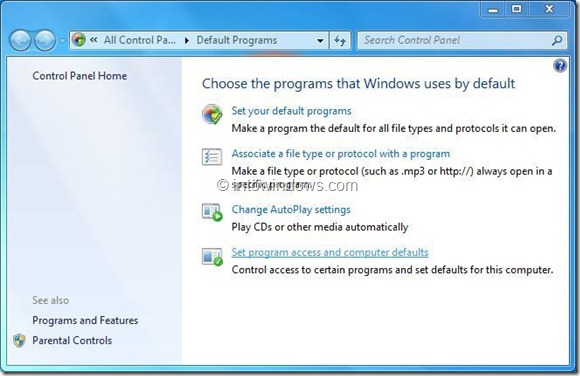
Task: Open 'Parental Controls' link
Action: 72,340
